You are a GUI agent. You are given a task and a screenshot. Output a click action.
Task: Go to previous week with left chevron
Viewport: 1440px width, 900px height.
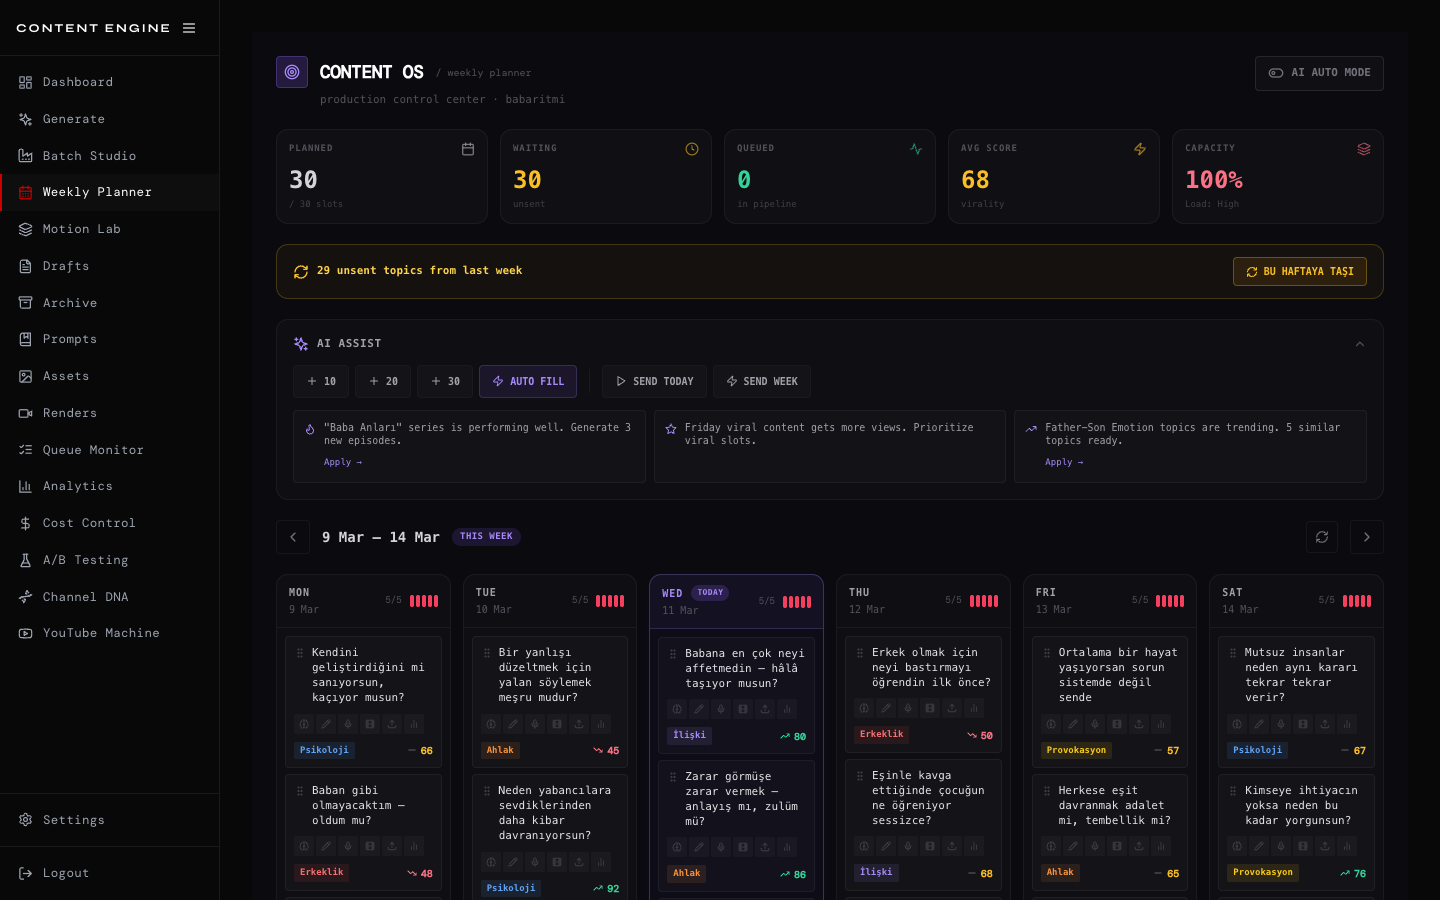pos(293,537)
